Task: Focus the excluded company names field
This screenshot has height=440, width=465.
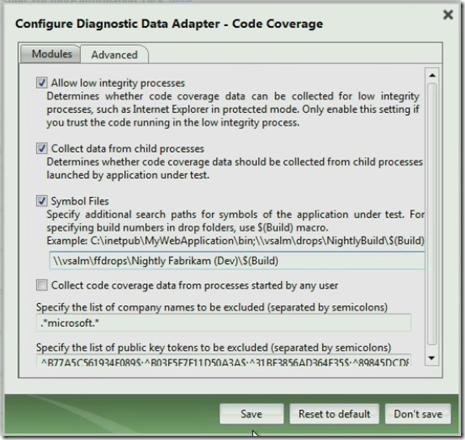Action: (223, 323)
